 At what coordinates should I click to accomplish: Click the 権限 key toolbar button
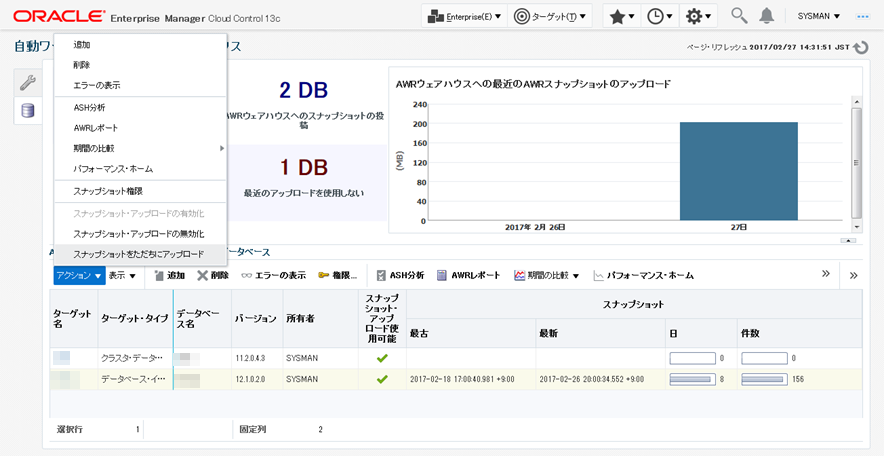pyautogui.click(x=338, y=276)
